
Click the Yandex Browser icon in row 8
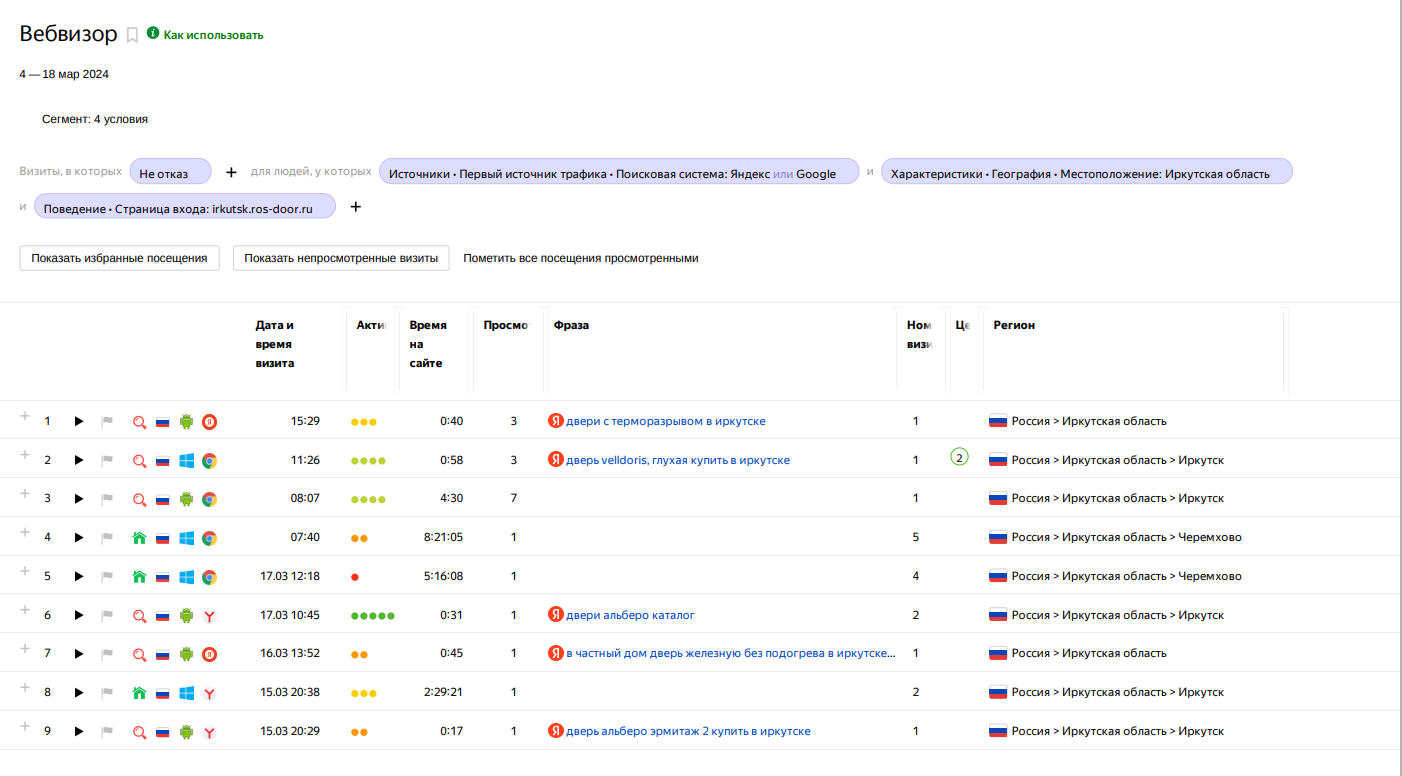(x=209, y=693)
